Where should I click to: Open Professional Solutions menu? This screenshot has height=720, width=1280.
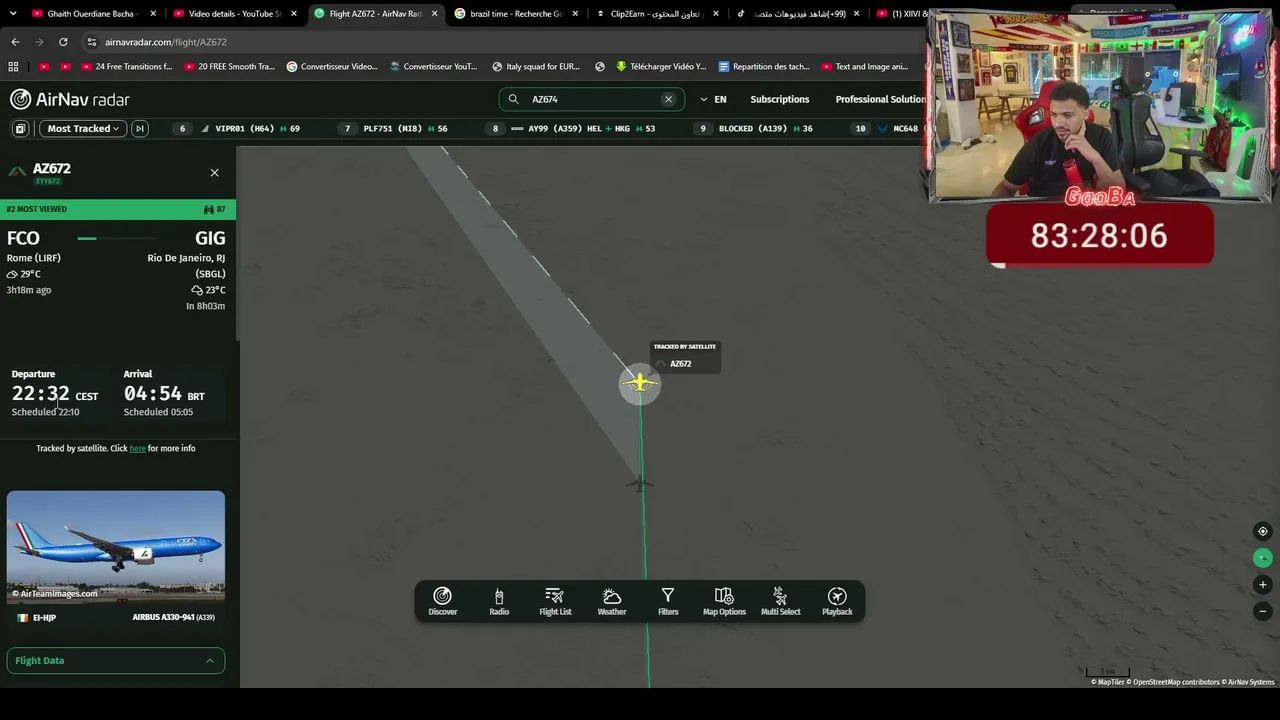(x=880, y=99)
